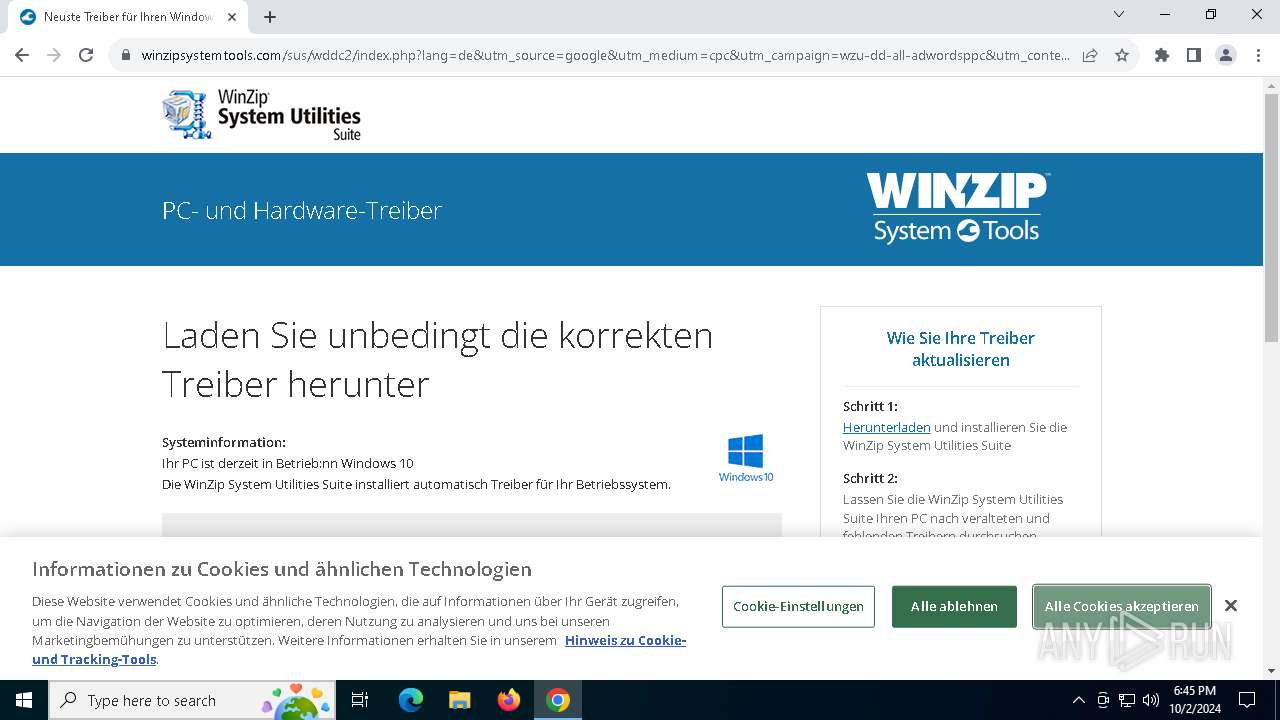Bookmark this tab with the star icon
The height and width of the screenshot is (720, 1280).
[1122, 55]
